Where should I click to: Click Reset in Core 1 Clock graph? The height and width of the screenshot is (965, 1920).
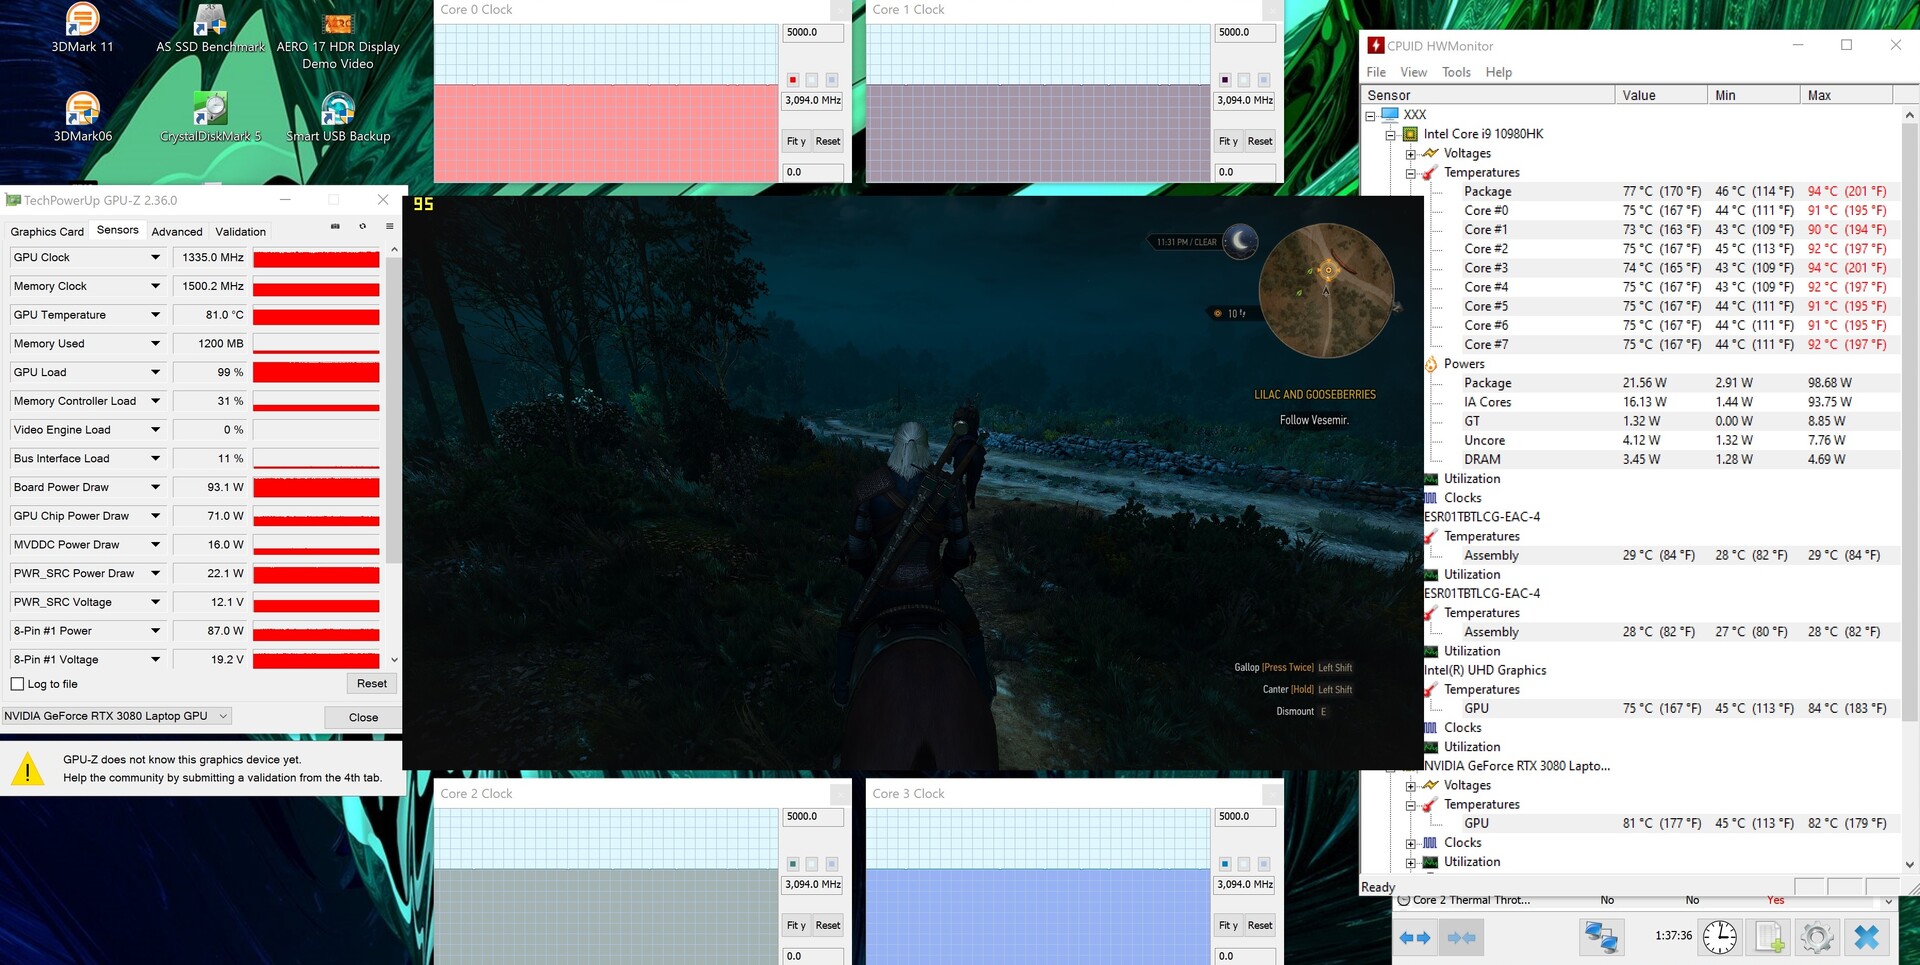[1260, 141]
